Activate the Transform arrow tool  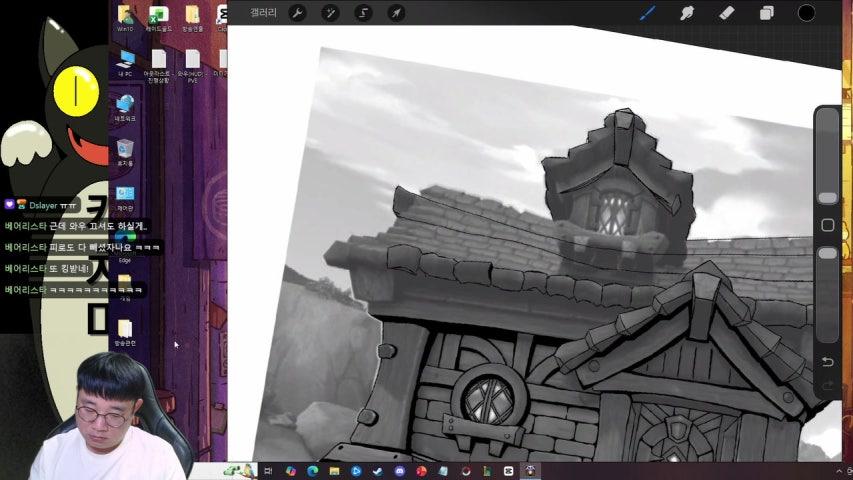click(x=396, y=13)
